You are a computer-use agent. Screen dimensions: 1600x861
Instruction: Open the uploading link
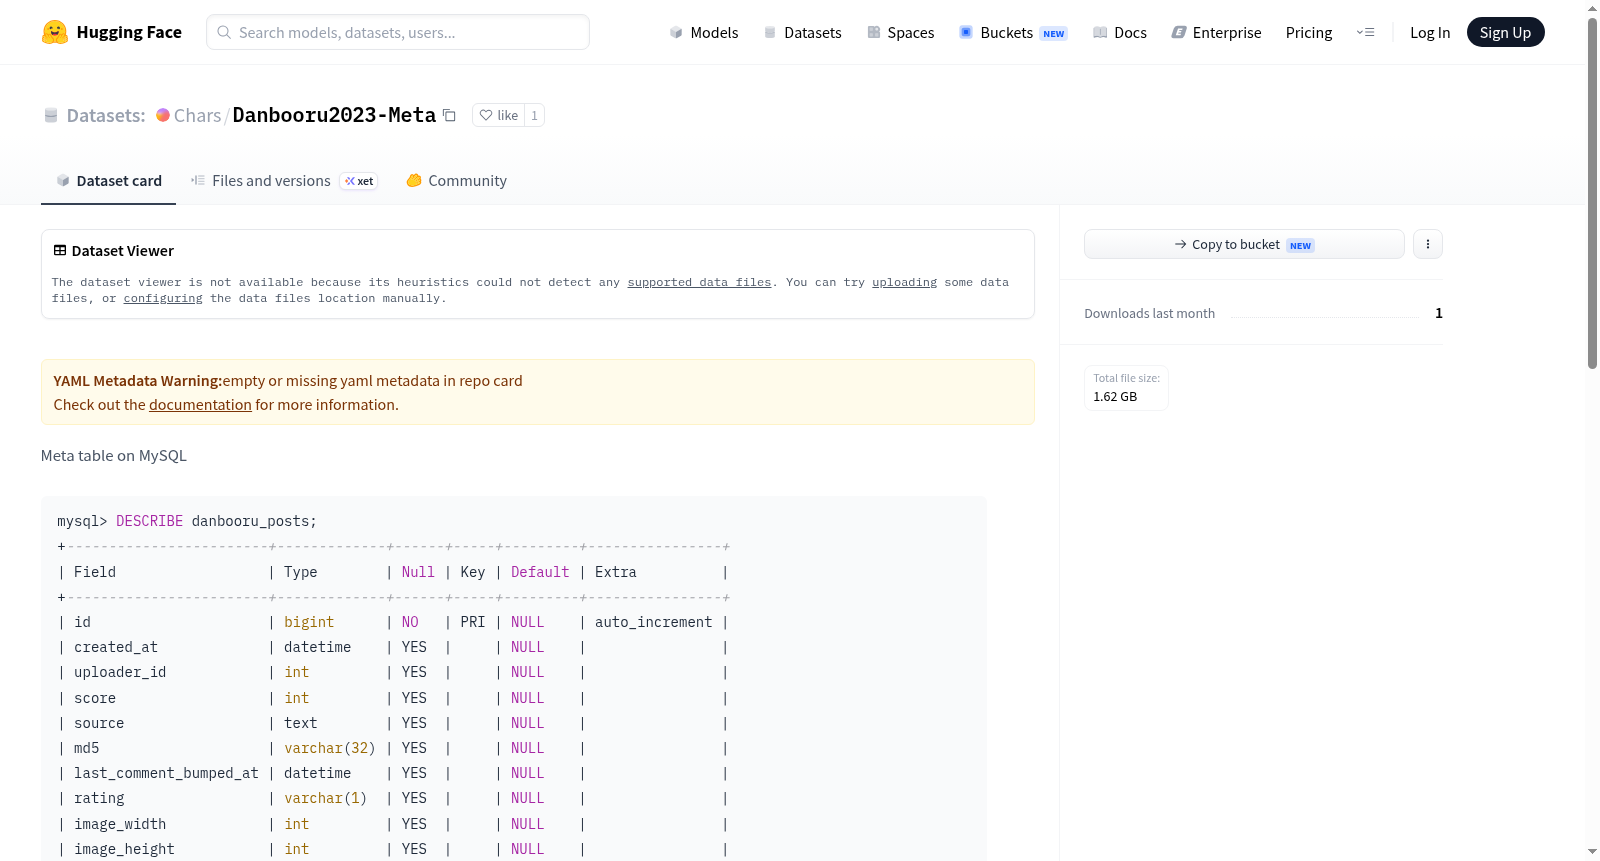coord(904,282)
